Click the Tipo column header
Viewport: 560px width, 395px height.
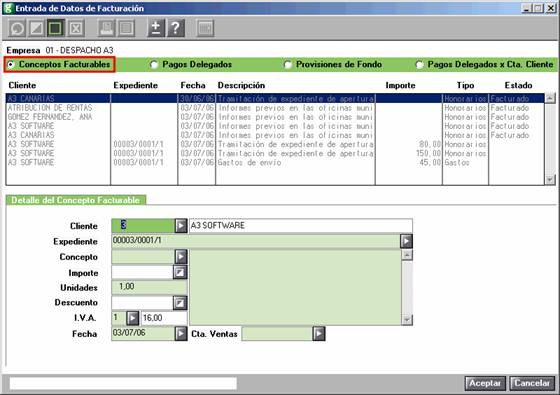pos(465,85)
